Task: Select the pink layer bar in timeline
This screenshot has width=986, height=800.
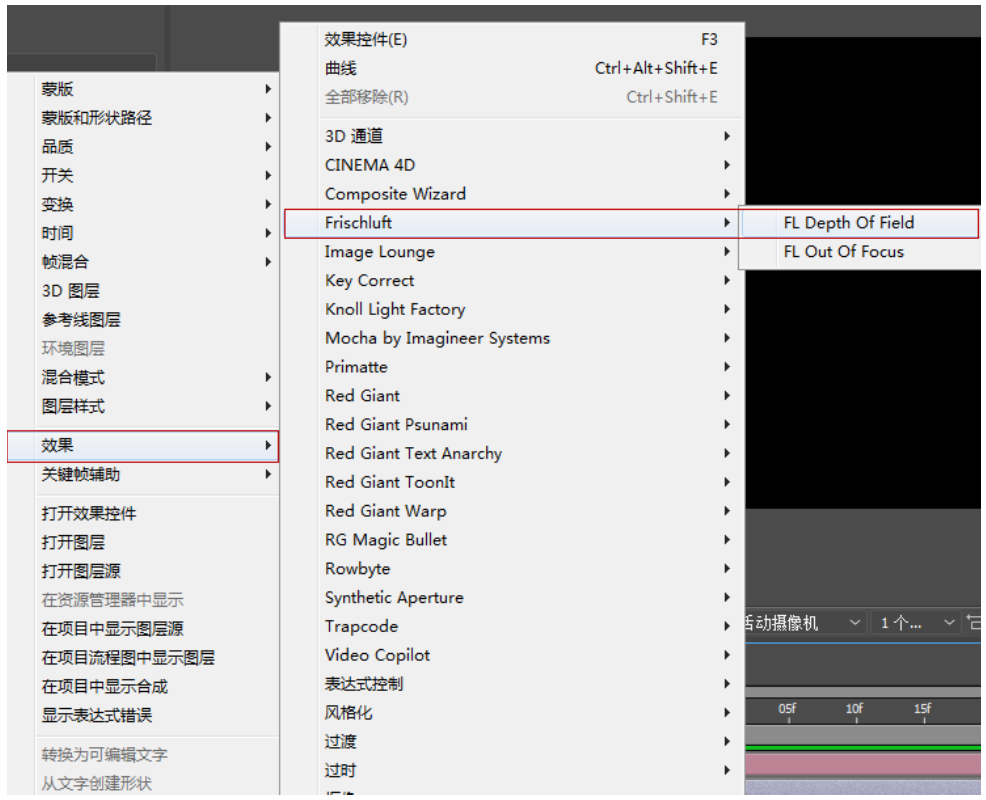Action: pyautogui.click(x=863, y=765)
